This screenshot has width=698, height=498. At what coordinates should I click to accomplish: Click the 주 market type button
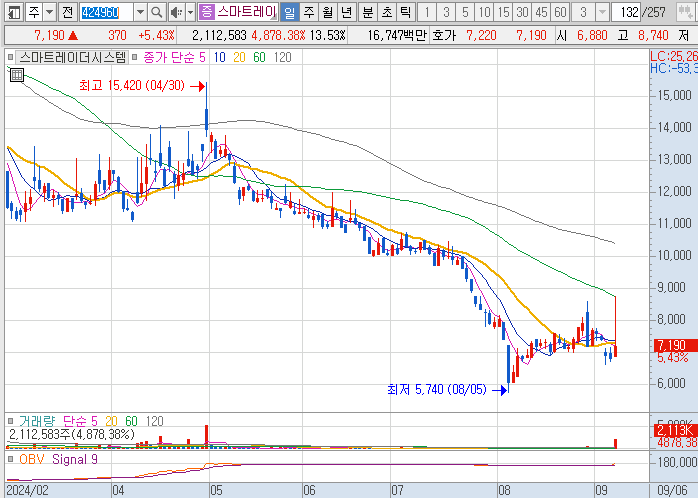click(33, 12)
